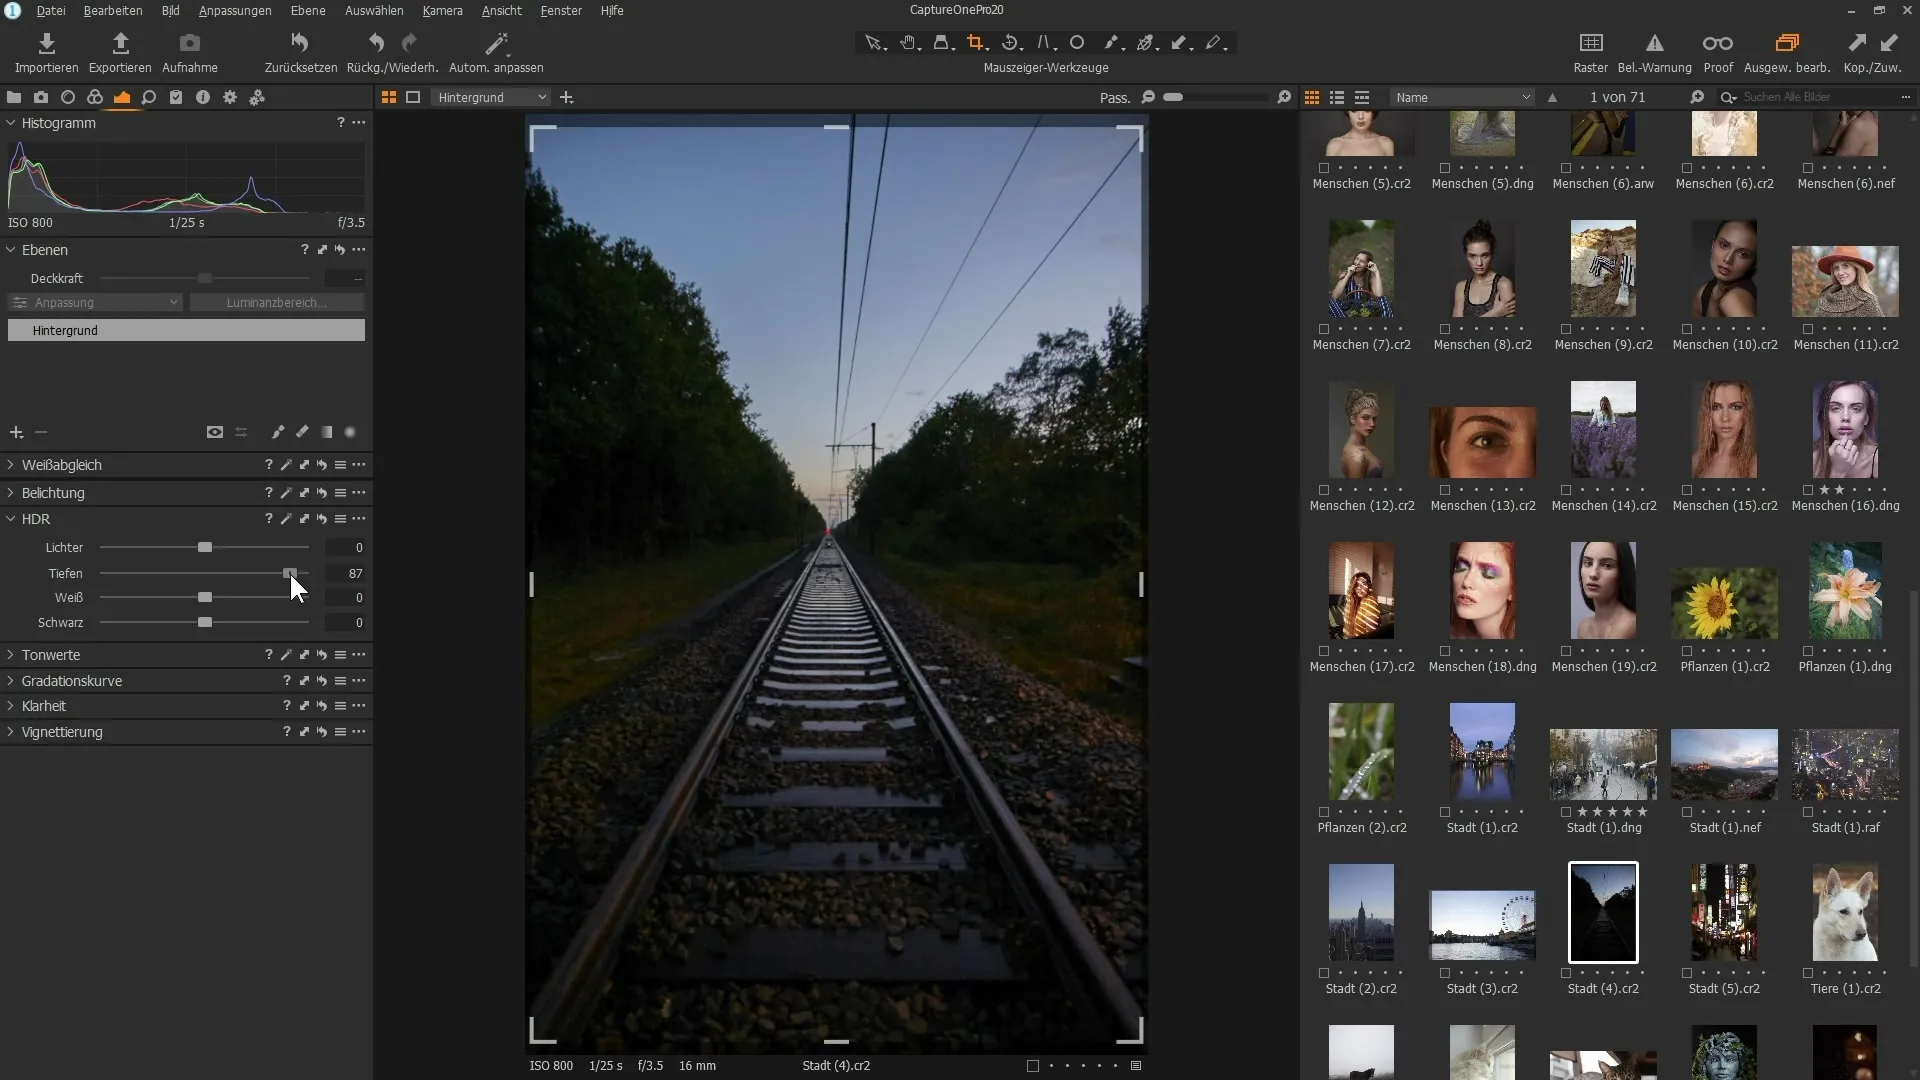
Task: Select the pan hand tool
Action: pyautogui.click(x=908, y=43)
